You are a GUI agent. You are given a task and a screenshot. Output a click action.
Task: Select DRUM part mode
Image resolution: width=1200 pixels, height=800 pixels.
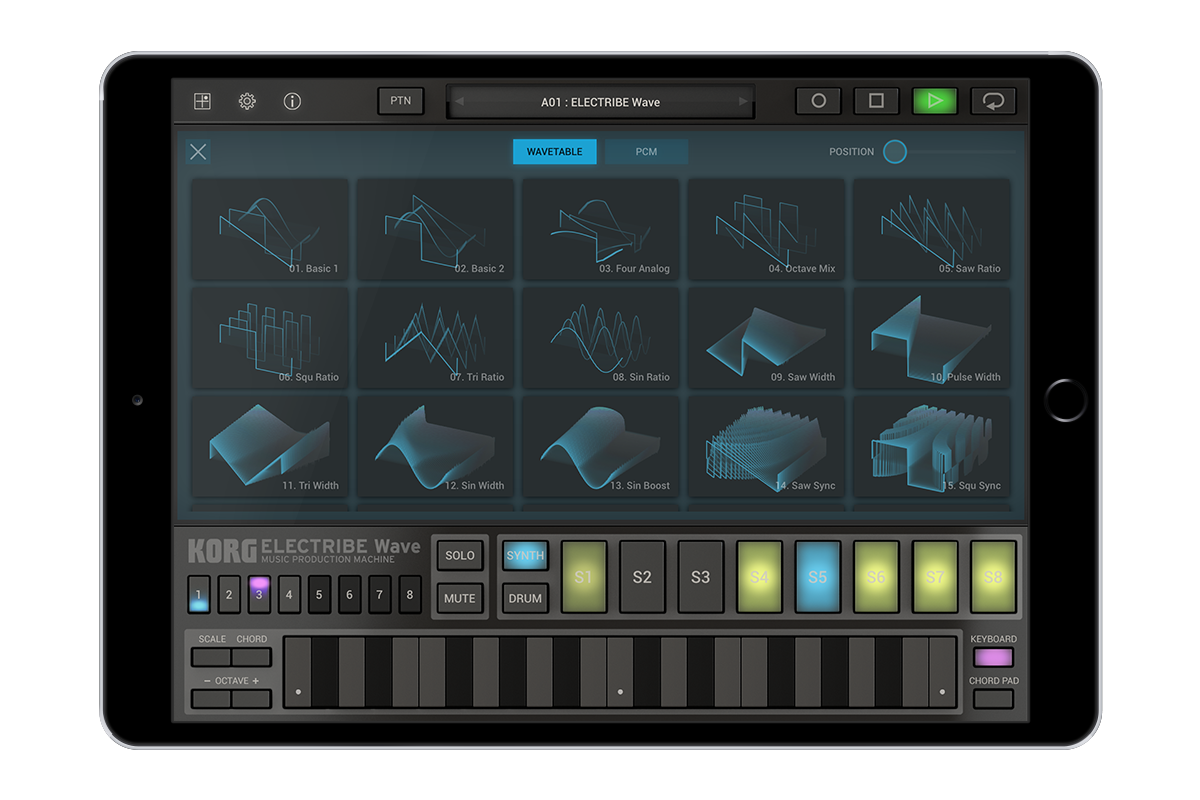pos(525,599)
